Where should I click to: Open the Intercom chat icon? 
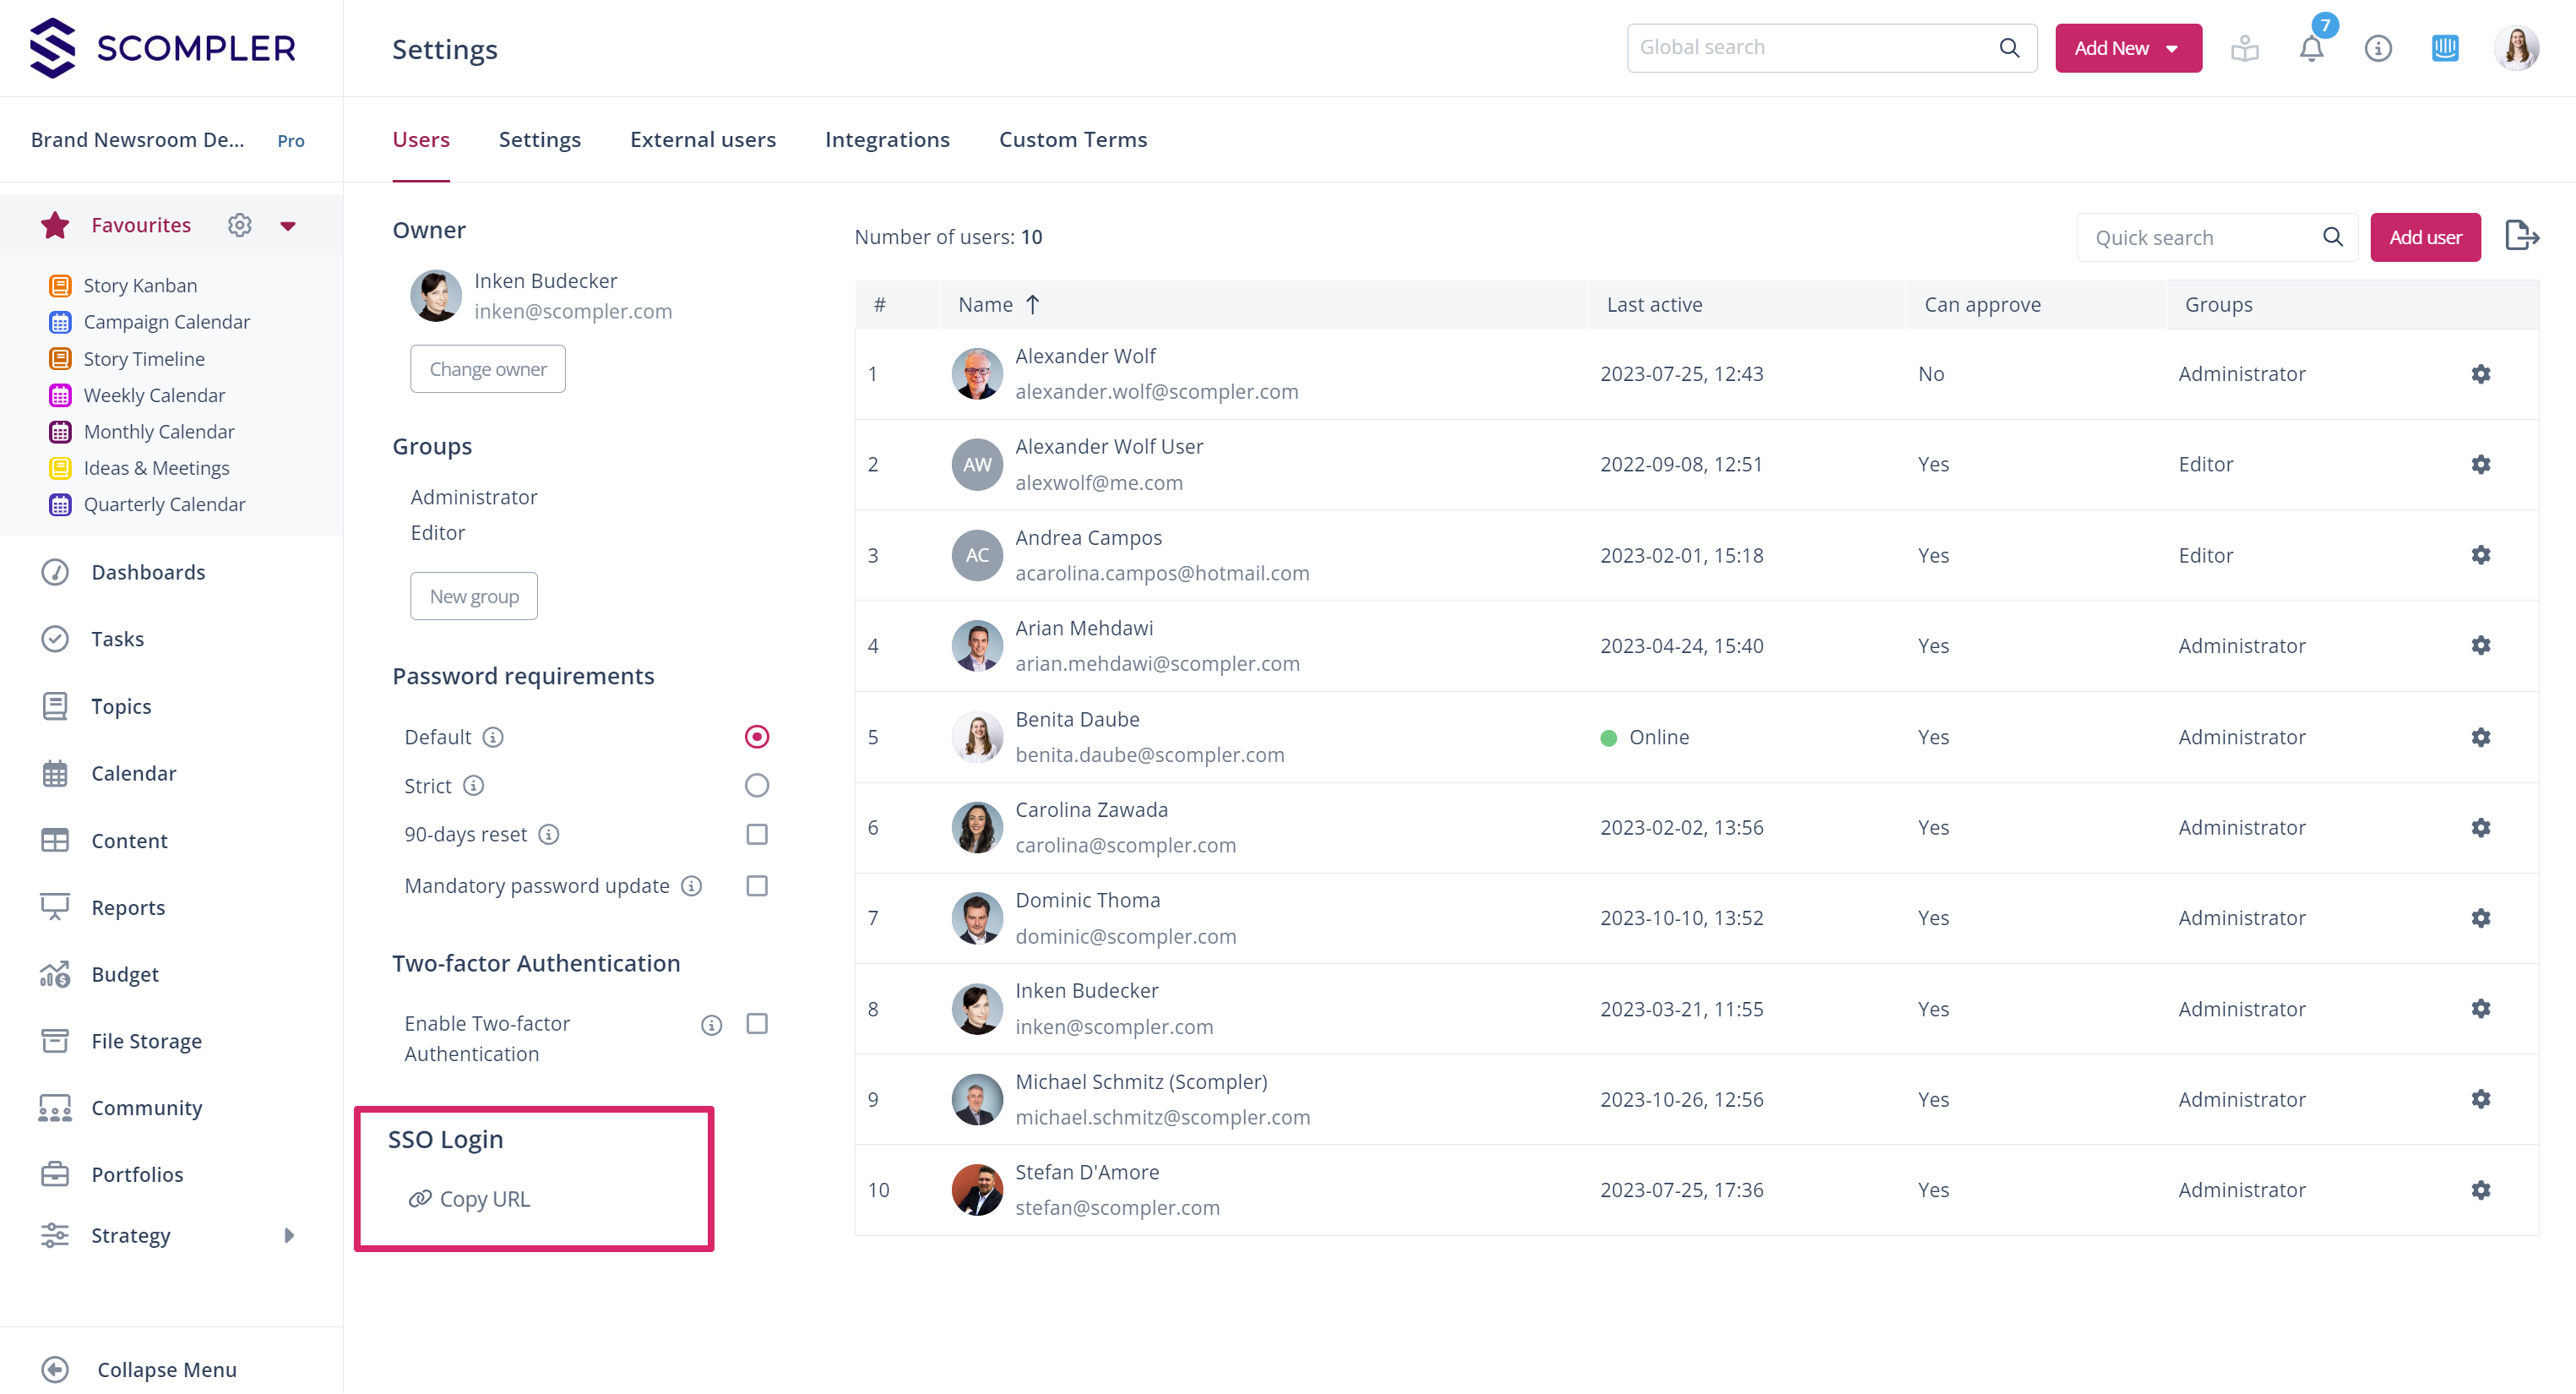click(2444, 48)
